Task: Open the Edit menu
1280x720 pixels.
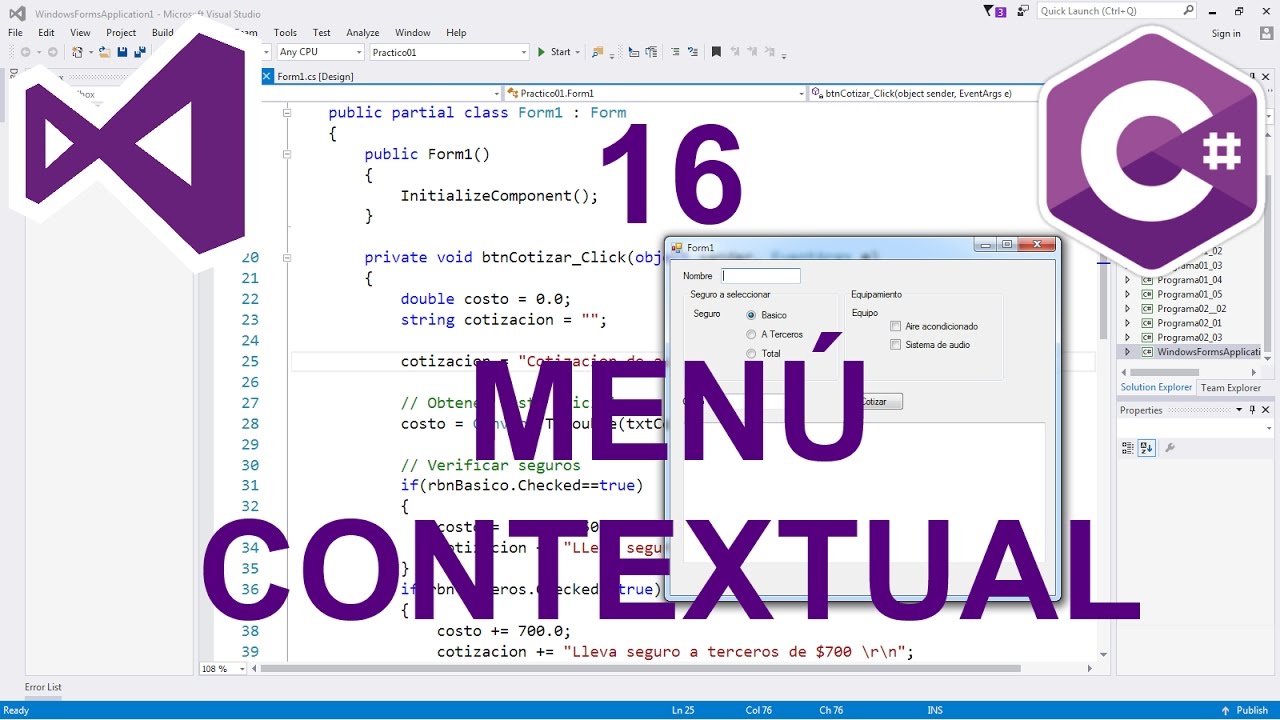Action: point(47,33)
